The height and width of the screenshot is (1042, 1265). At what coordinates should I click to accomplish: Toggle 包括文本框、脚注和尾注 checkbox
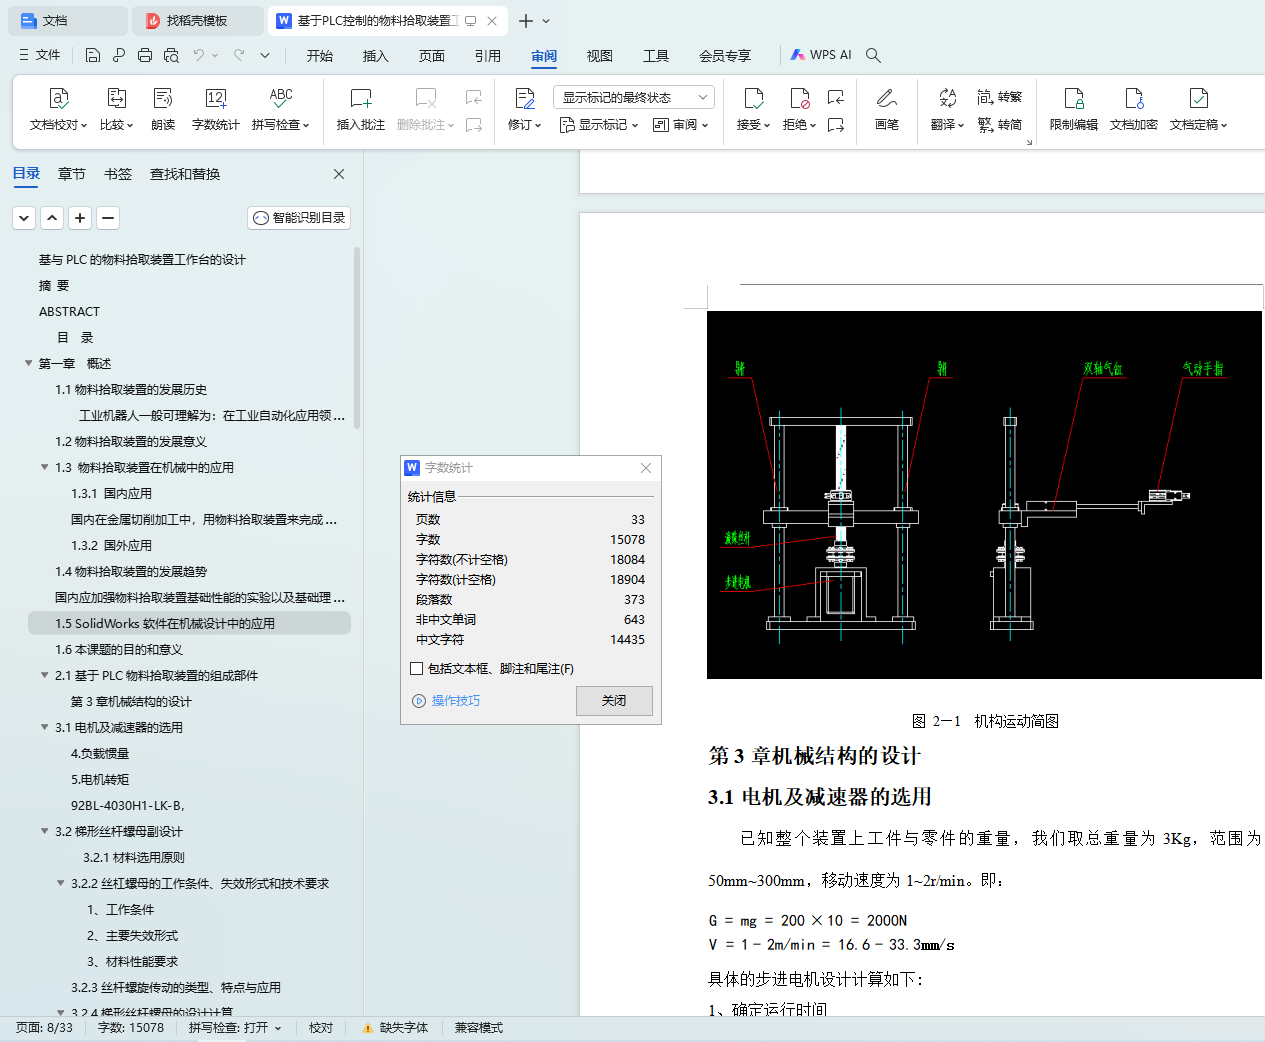tap(417, 668)
